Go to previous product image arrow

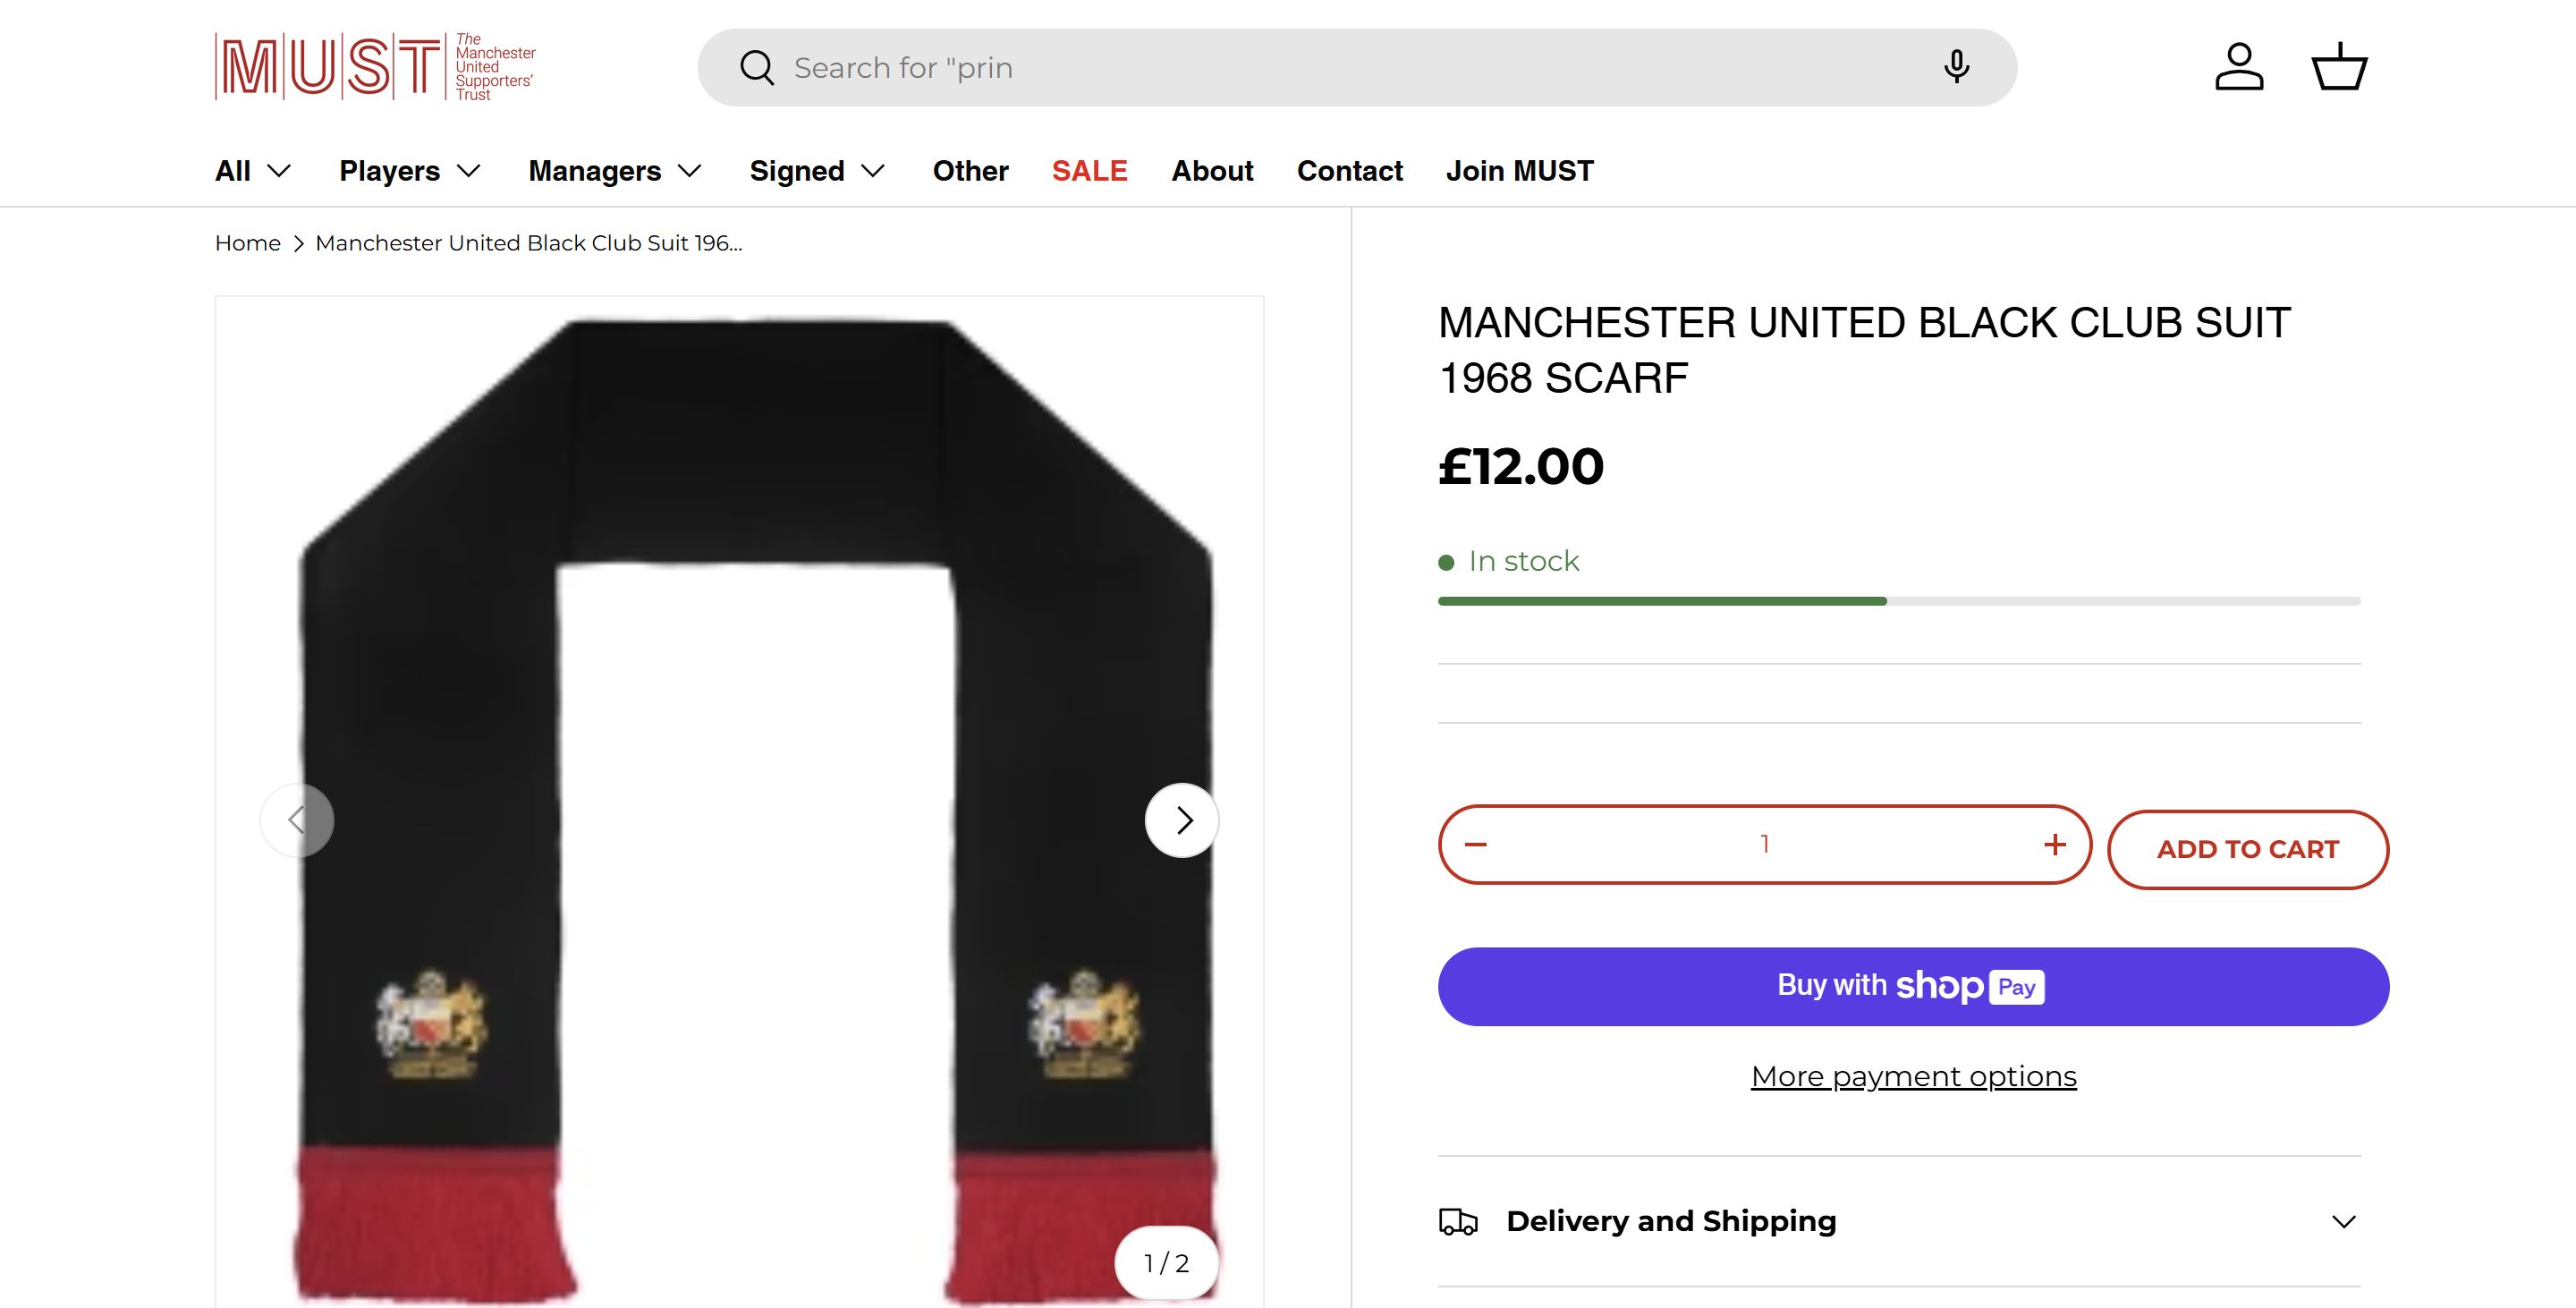297,820
